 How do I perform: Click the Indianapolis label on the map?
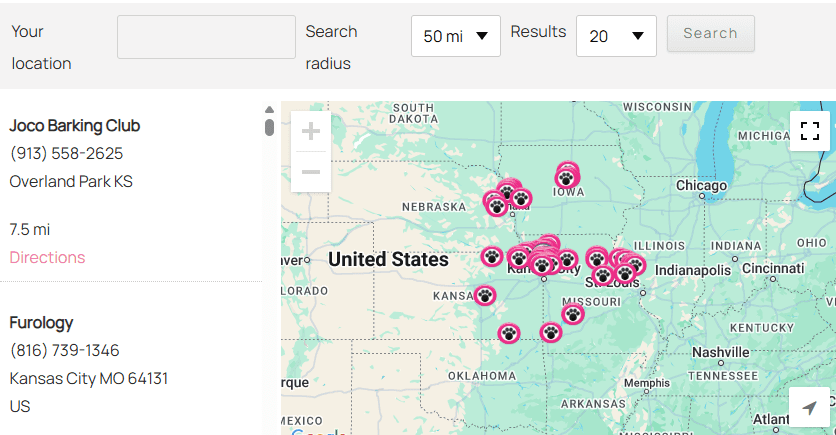point(693,270)
